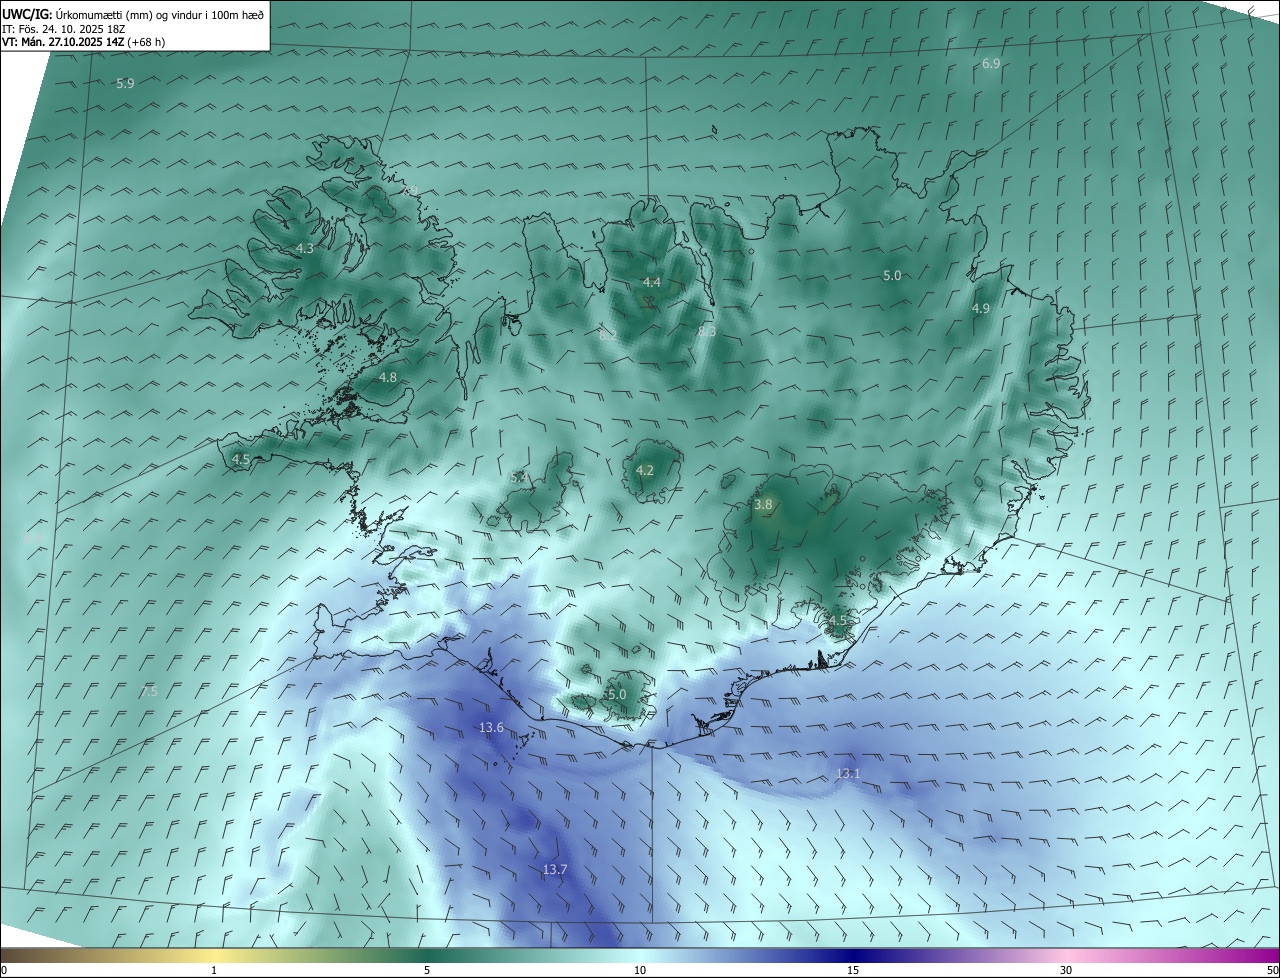
Task: Click the '10' tick on the color scale
Action: coord(640,971)
